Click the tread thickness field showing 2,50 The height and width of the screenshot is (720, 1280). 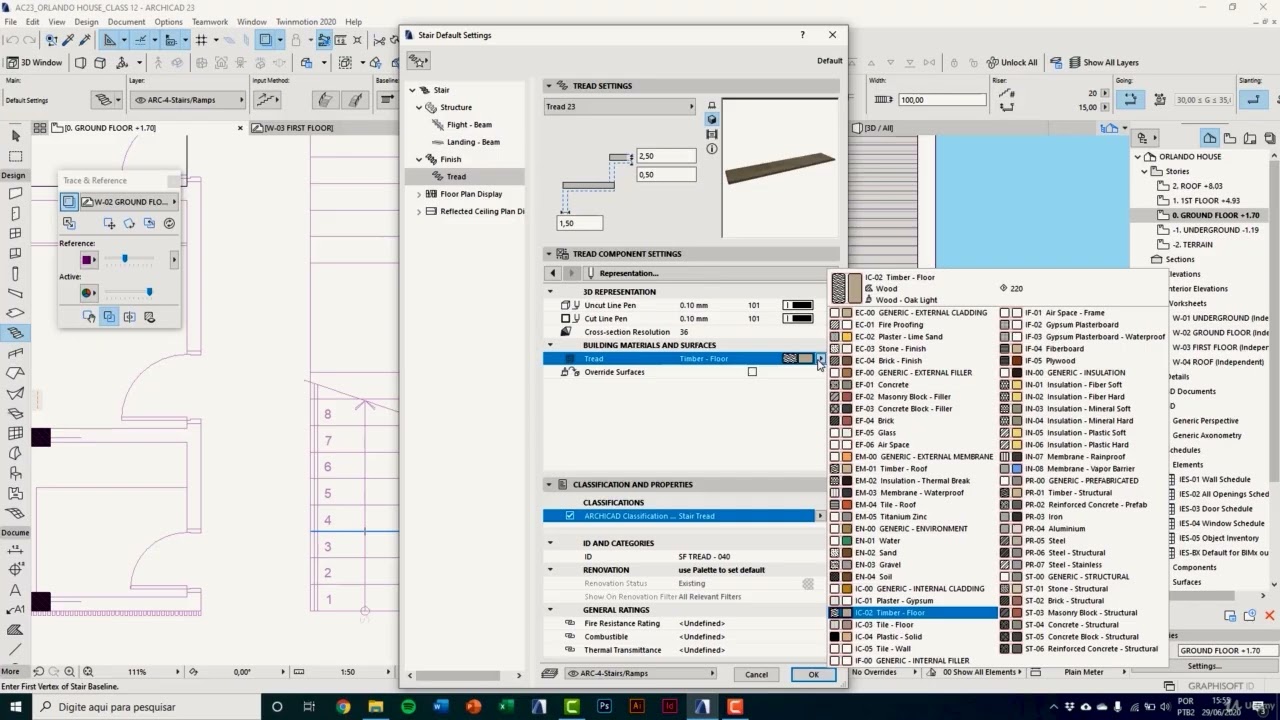click(666, 156)
